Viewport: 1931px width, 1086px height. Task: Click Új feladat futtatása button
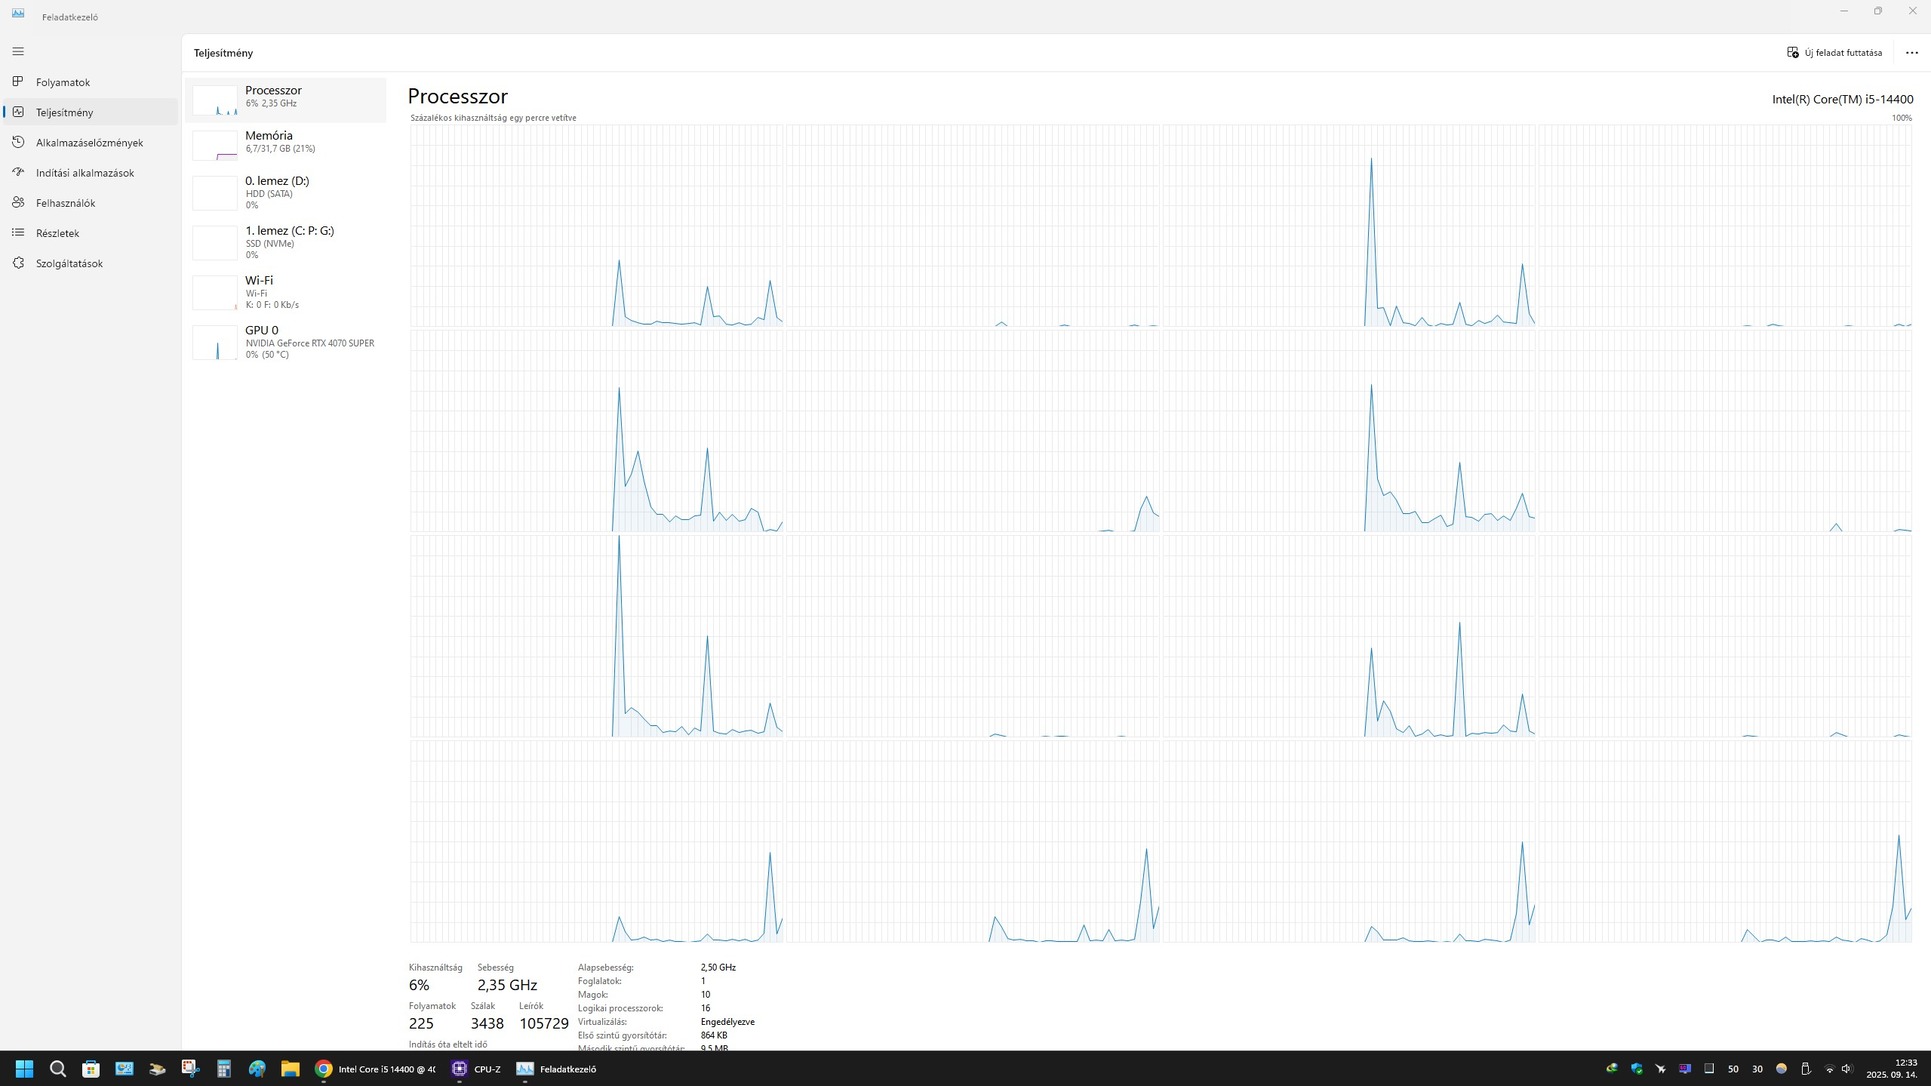[1834, 53]
